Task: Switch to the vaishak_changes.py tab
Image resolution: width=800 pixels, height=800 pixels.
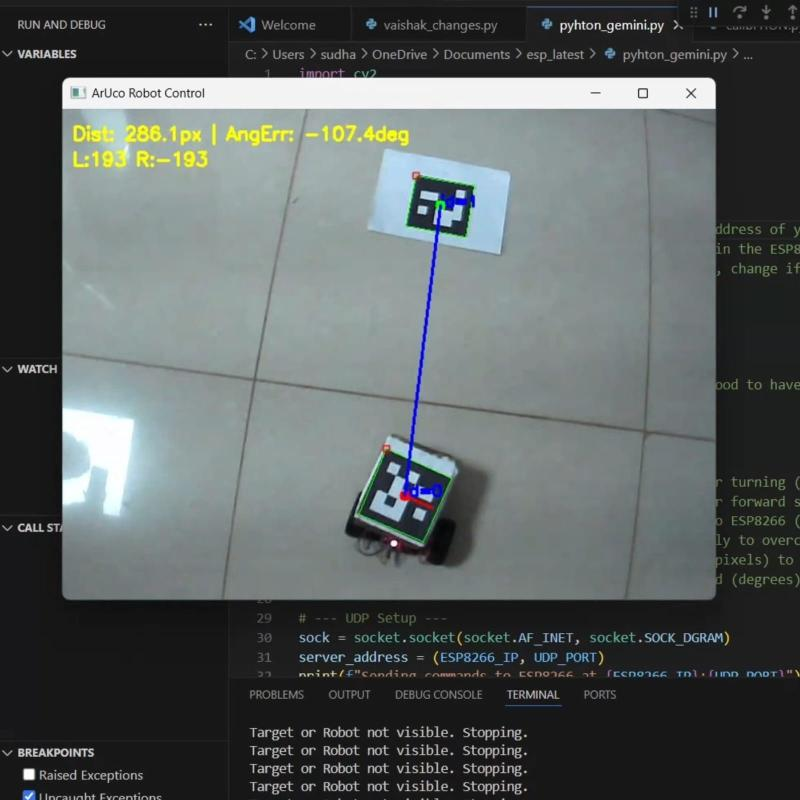Action: (438, 25)
